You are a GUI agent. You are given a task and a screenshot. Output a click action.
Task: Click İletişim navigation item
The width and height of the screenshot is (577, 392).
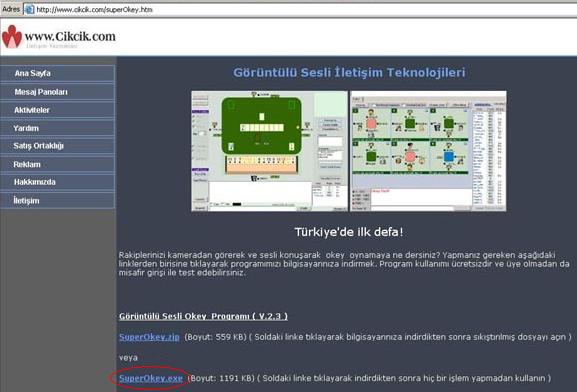[57, 200]
